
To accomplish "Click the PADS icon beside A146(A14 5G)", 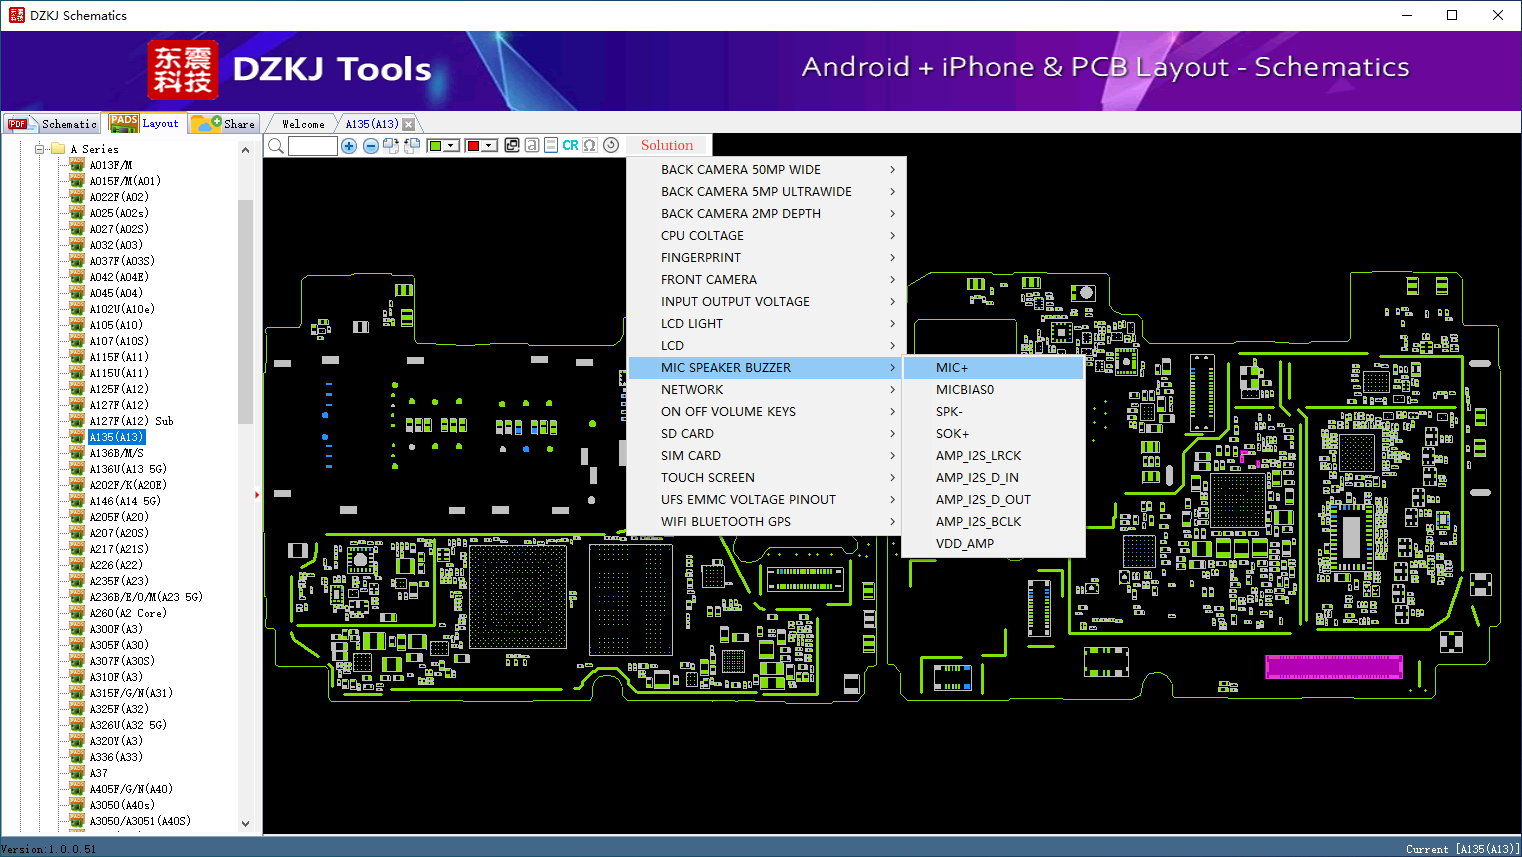I will coord(77,501).
